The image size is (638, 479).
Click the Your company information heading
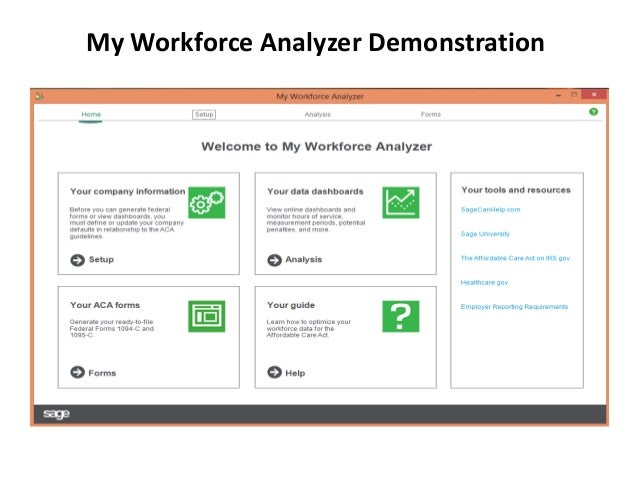[127, 191]
